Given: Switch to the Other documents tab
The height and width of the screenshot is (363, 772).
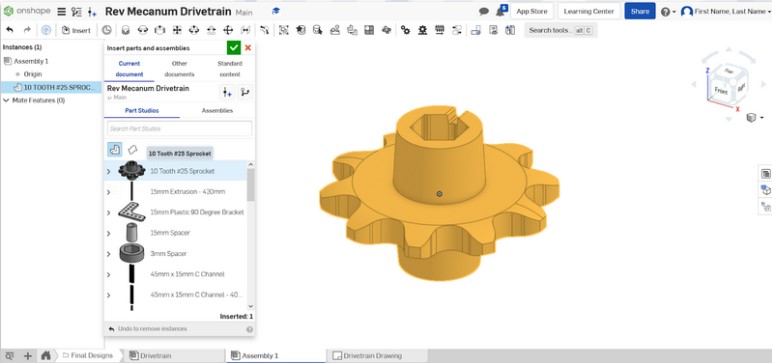Looking at the screenshot, I should pyautogui.click(x=180, y=68).
